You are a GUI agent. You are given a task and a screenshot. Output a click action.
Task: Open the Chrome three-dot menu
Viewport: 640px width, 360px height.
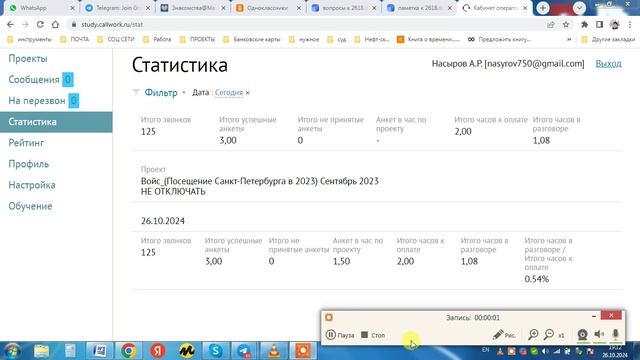(x=630, y=24)
